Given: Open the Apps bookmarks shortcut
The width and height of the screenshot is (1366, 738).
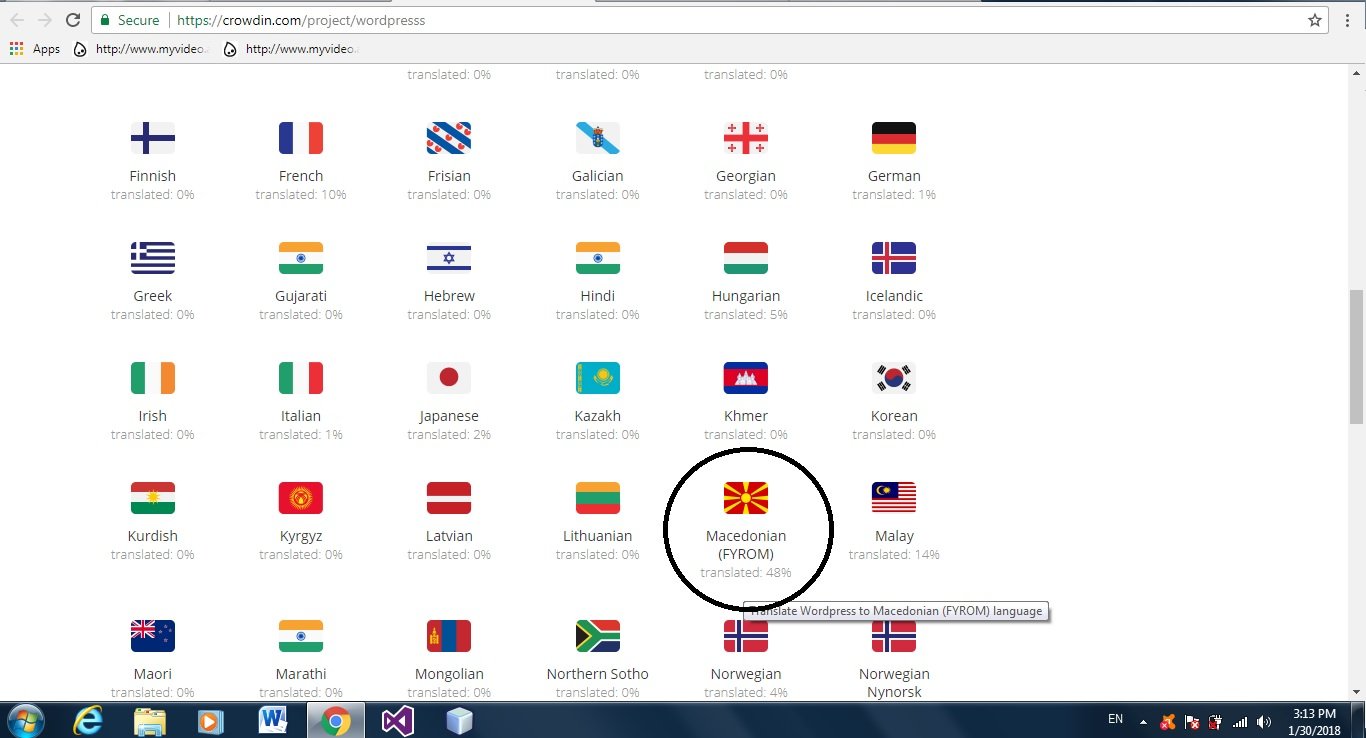Looking at the screenshot, I should (35, 48).
